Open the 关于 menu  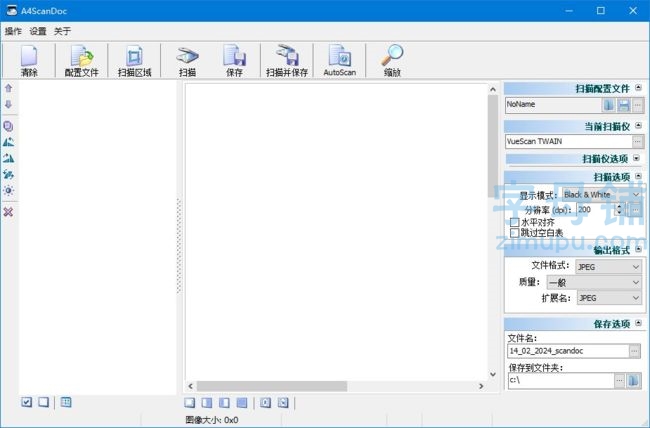(62, 31)
